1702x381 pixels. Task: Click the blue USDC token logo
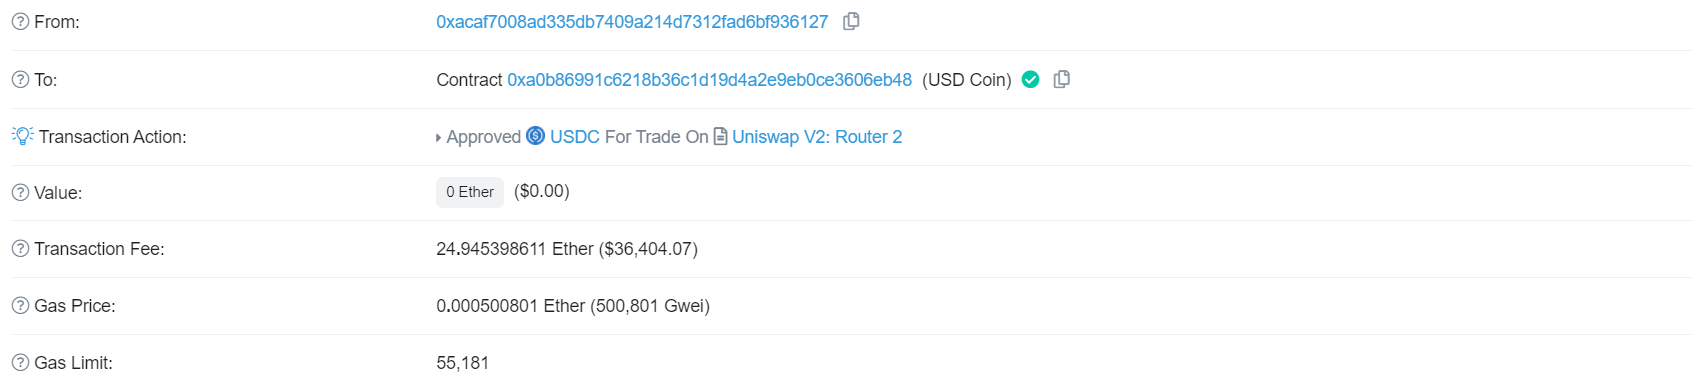click(536, 136)
